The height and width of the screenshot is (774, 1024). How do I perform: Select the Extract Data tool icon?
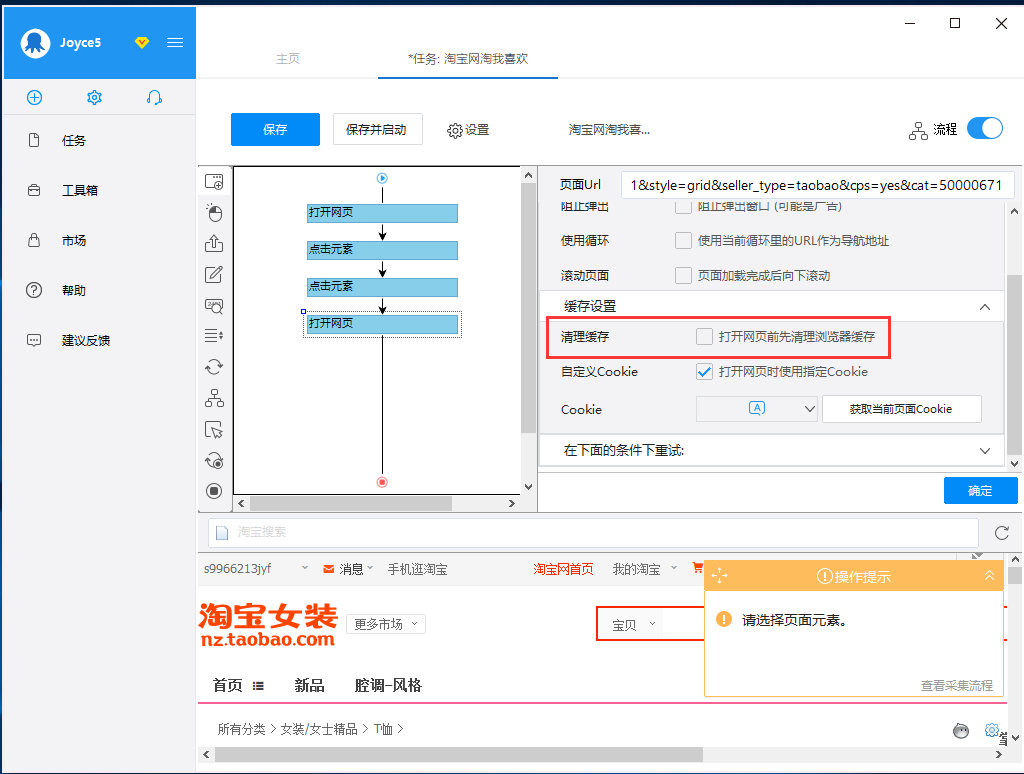pos(214,244)
